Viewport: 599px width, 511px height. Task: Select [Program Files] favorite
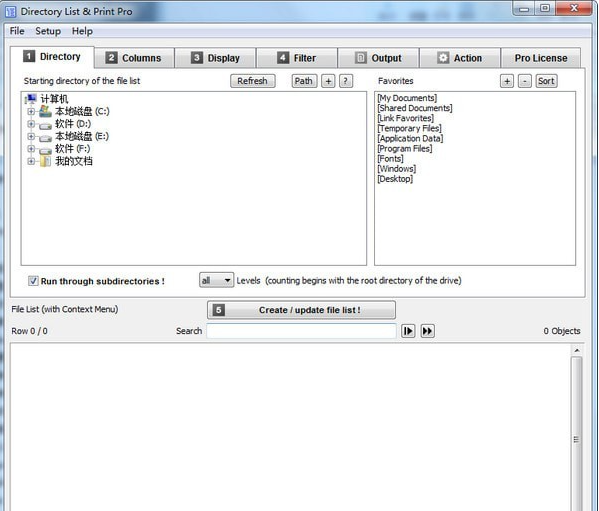(405, 149)
